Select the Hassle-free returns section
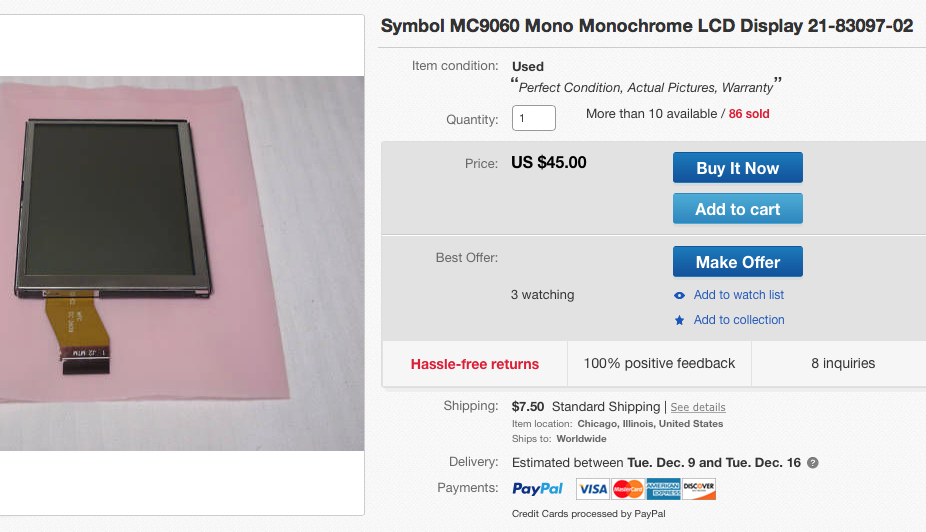This screenshot has height=532, width=926. click(x=475, y=364)
